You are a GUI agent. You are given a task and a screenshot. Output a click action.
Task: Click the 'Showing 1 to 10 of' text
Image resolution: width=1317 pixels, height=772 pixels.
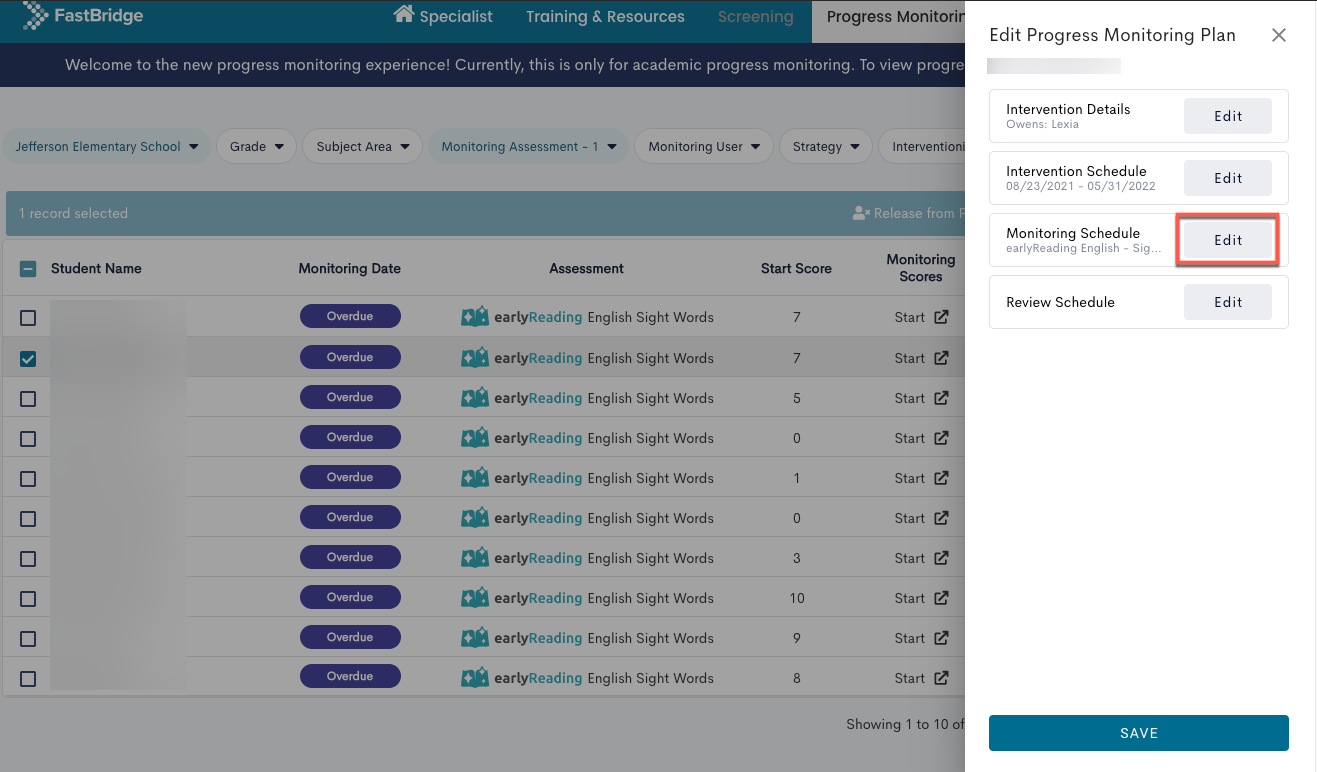(x=905, y=724)
